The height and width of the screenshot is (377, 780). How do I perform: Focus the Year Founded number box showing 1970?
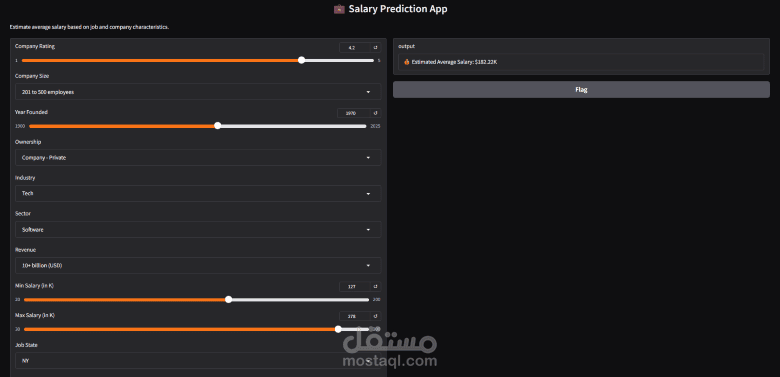point(354,113)
